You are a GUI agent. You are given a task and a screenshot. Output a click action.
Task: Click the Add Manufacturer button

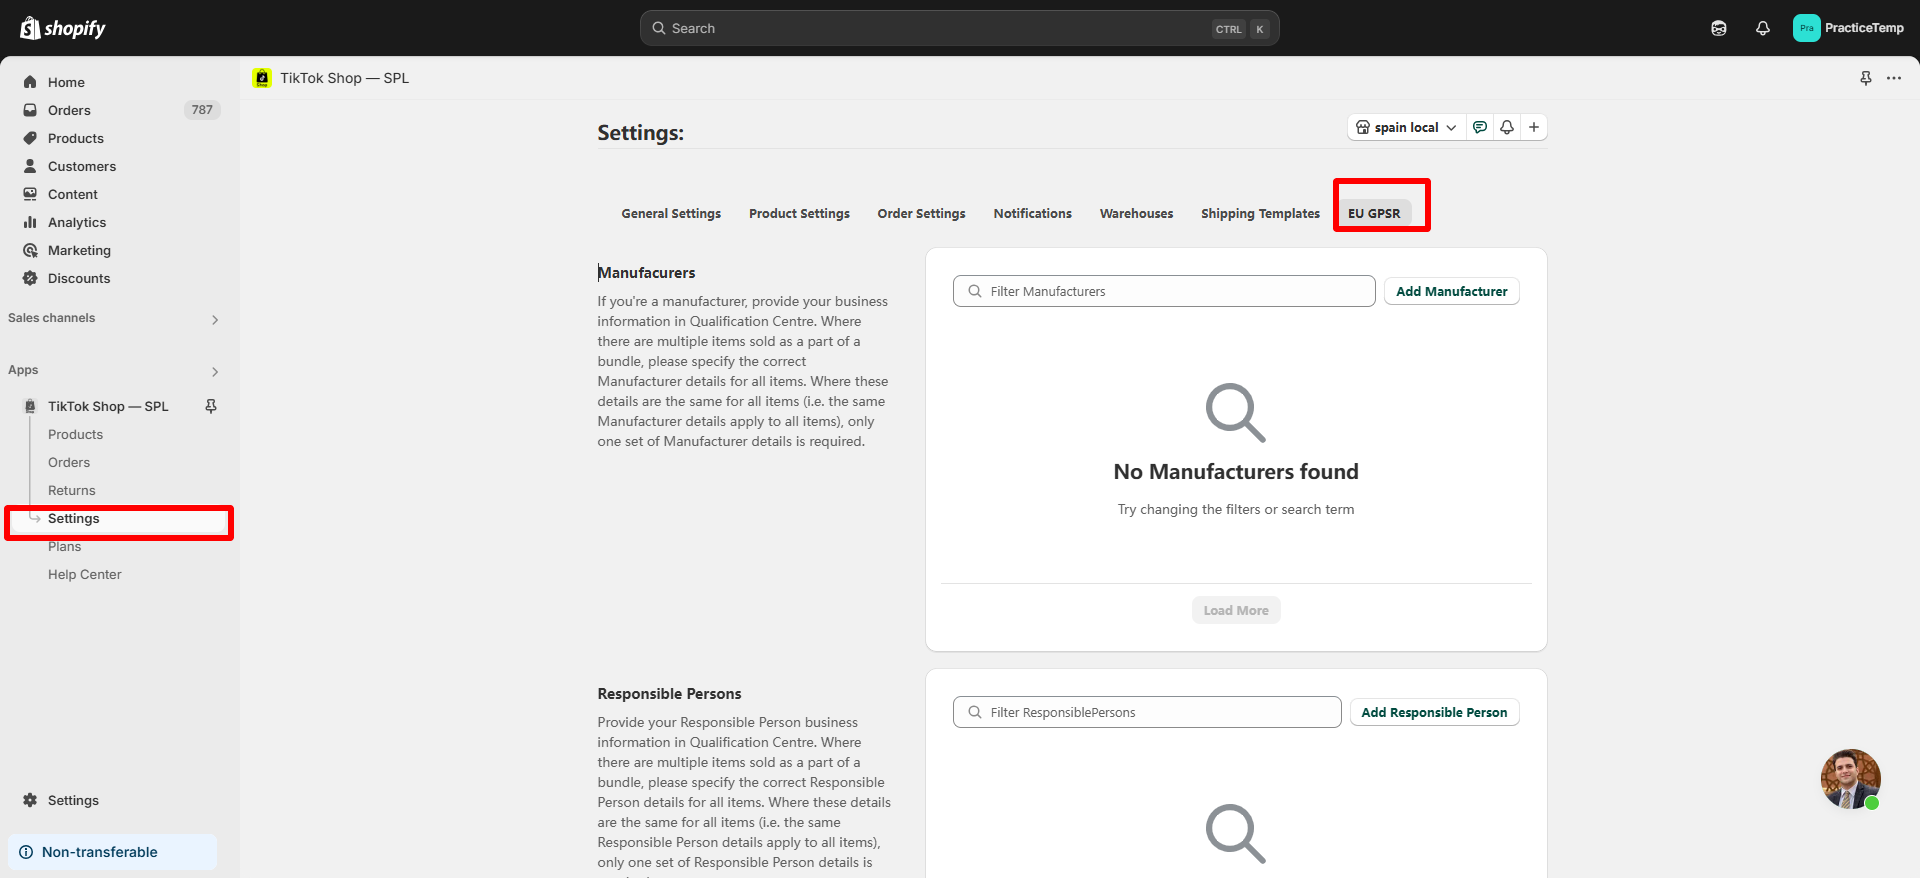1451,291
